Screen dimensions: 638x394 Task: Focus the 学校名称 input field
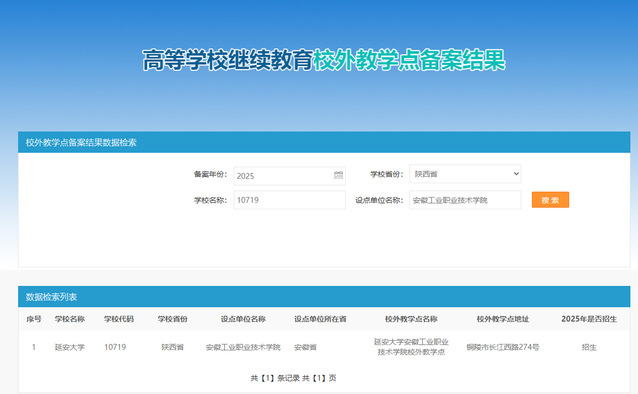(289, 200)
